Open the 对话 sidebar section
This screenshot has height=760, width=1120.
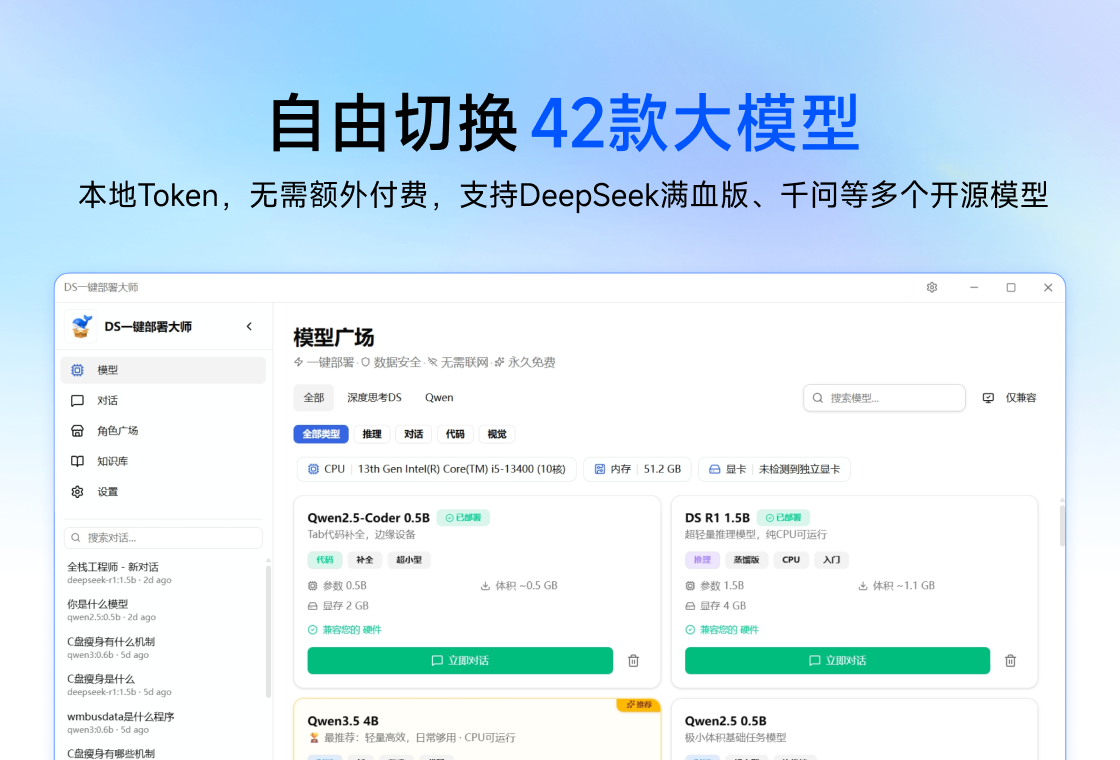164,401
